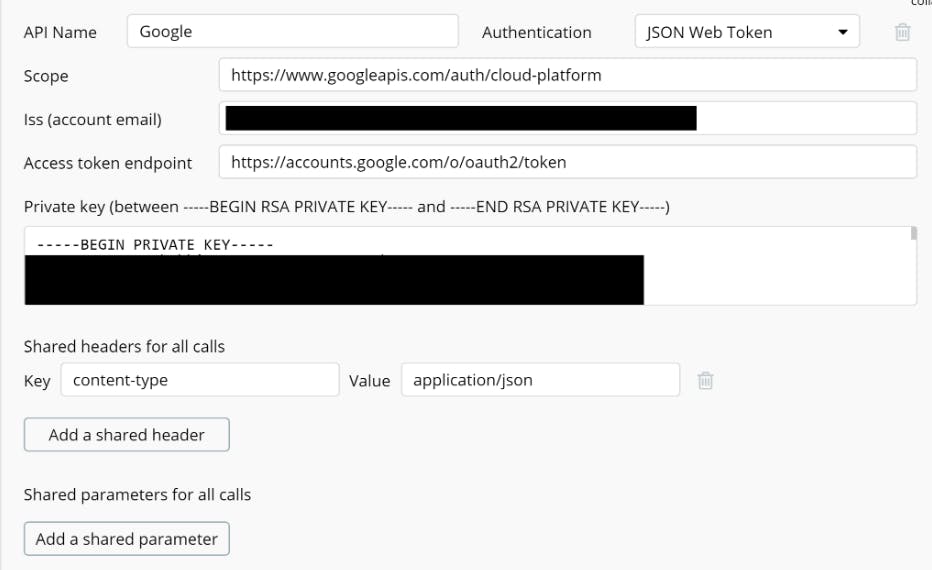The width and height of the screenshot is (932, 570).
Task: Click the API Name field containing Google
Action: click(x=292, y=32)
